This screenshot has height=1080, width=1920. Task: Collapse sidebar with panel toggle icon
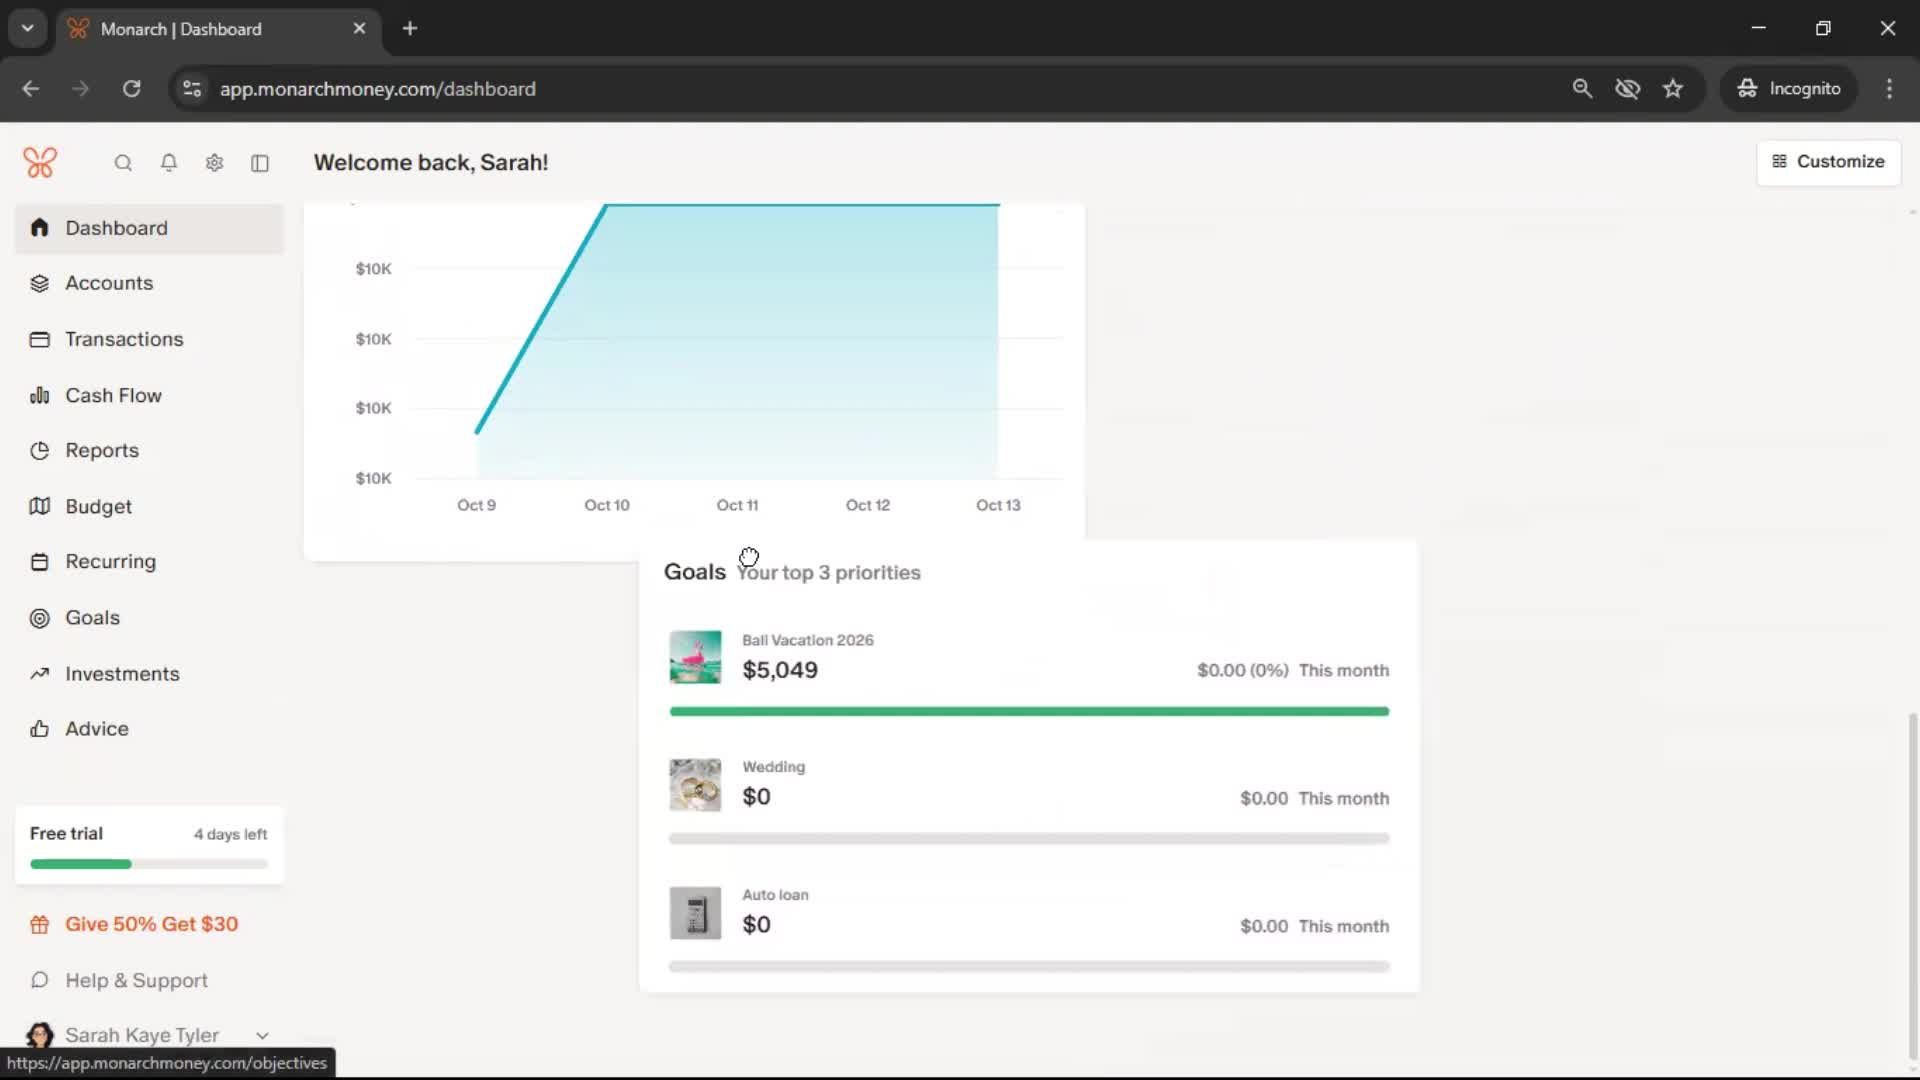point(260,163)
